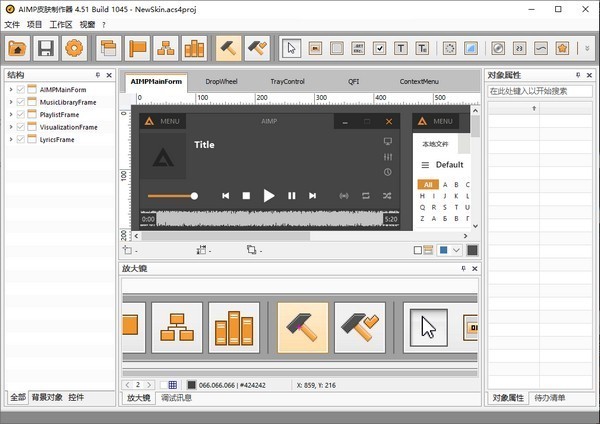The width and height of the screenshot is (600, 424).
Task: Expand the PlaylistFrame tree node
Action: pos(11,114)
